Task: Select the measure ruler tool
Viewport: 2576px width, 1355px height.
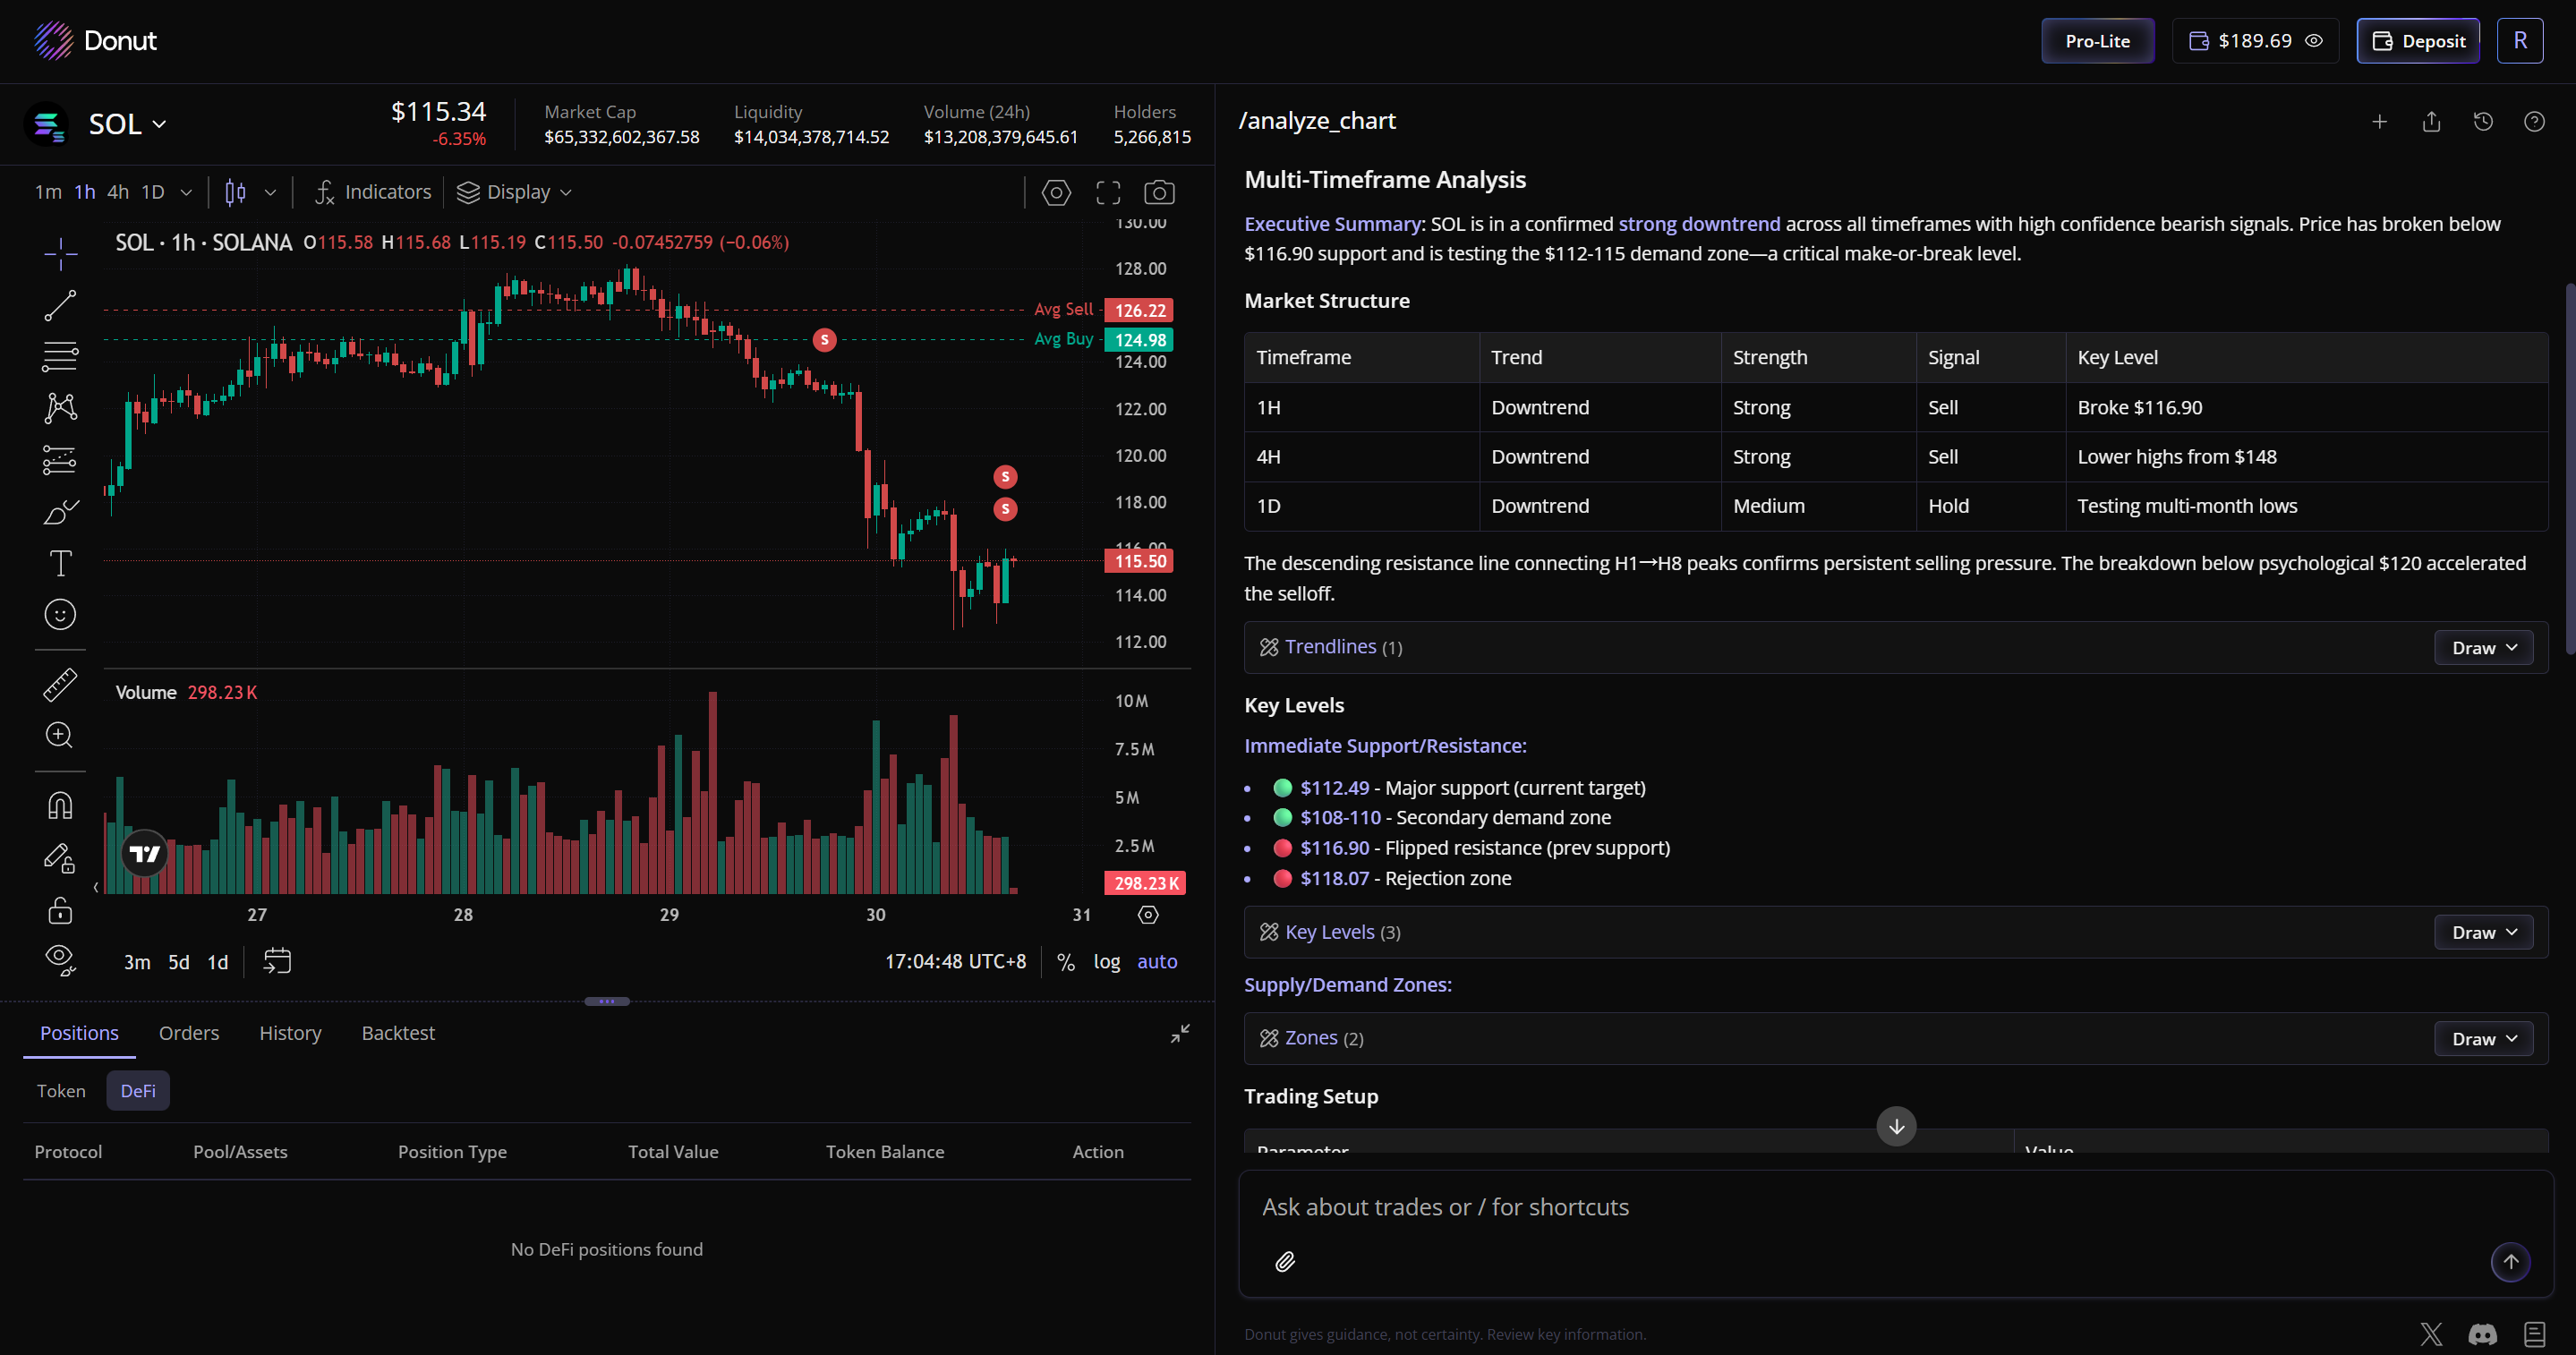Action: [60, 684]
